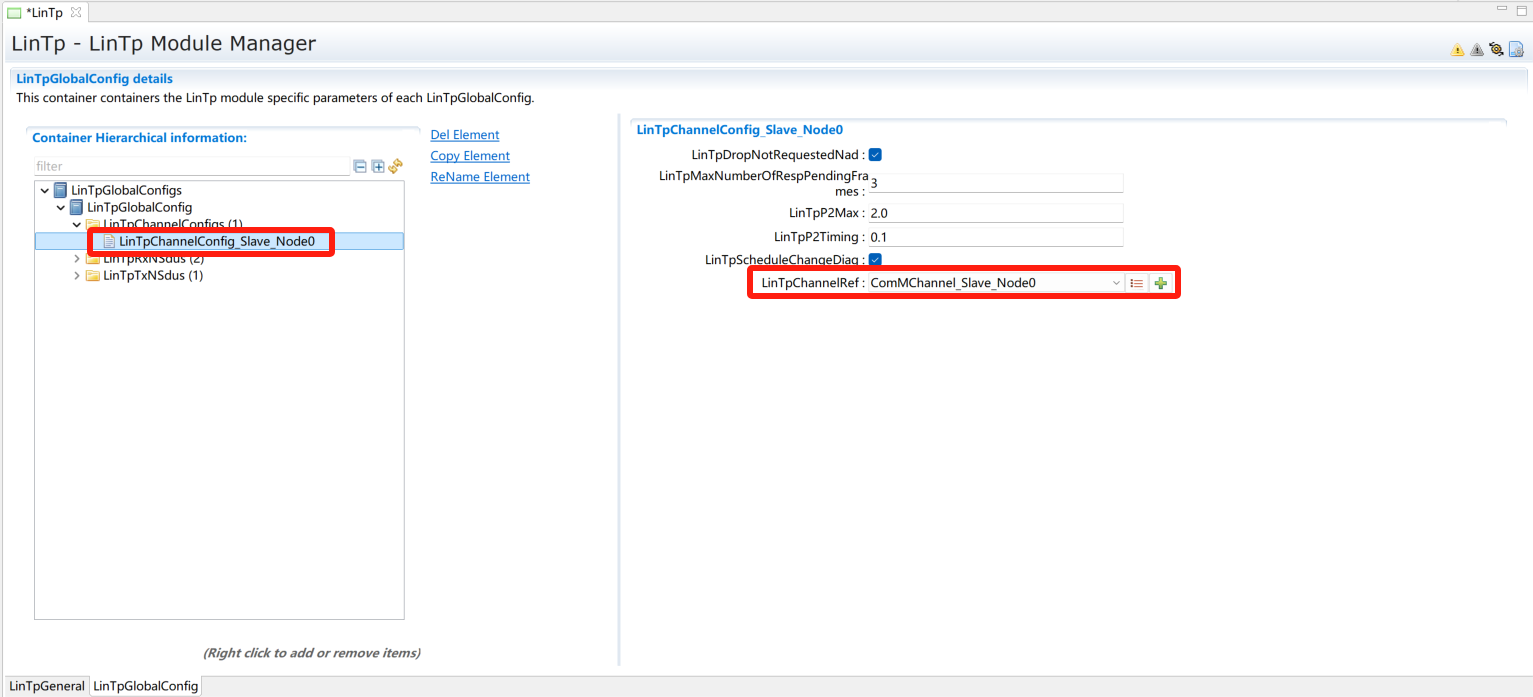This screenshot has width=1533, height=697.
Task: Uncheck the LinTpDropNotRequestedNad checkbox
Action: 875,155
